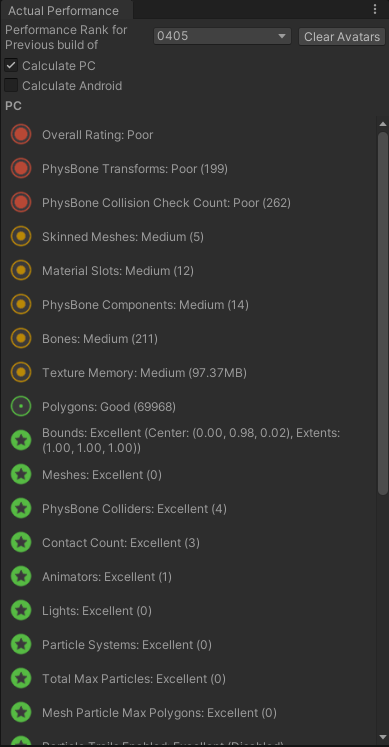Click the Texture Memory Medium rating icon
The width and height of the screenshot is (389, 747).
click(21, 372)
